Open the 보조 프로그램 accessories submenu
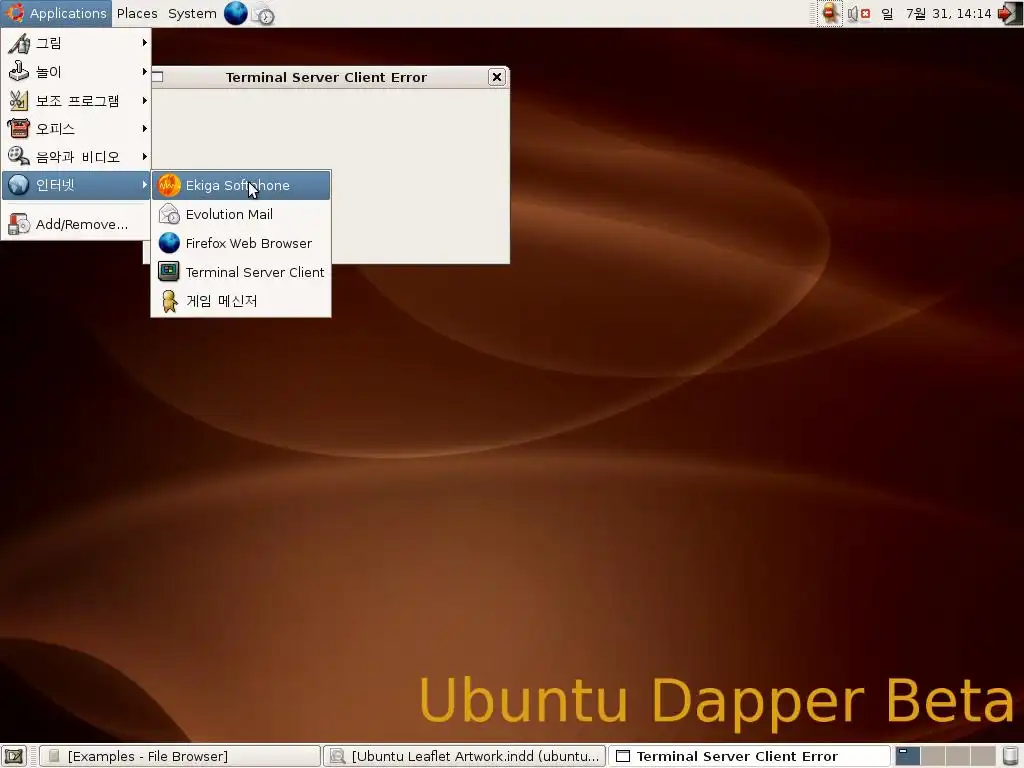 [77, 101]
